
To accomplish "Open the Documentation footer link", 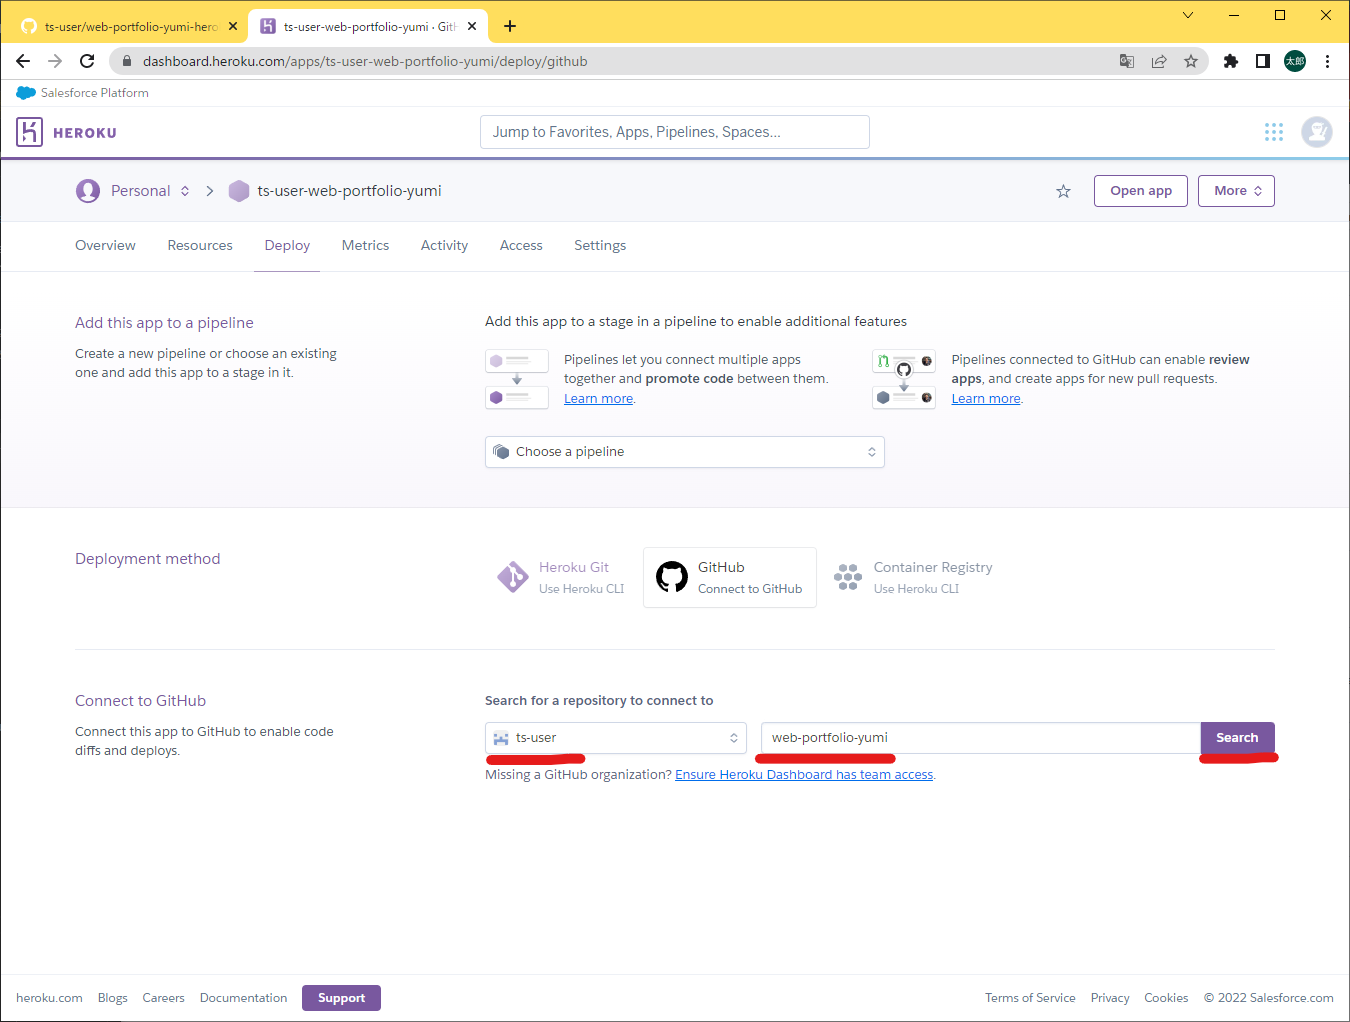I will click(243, 998).
